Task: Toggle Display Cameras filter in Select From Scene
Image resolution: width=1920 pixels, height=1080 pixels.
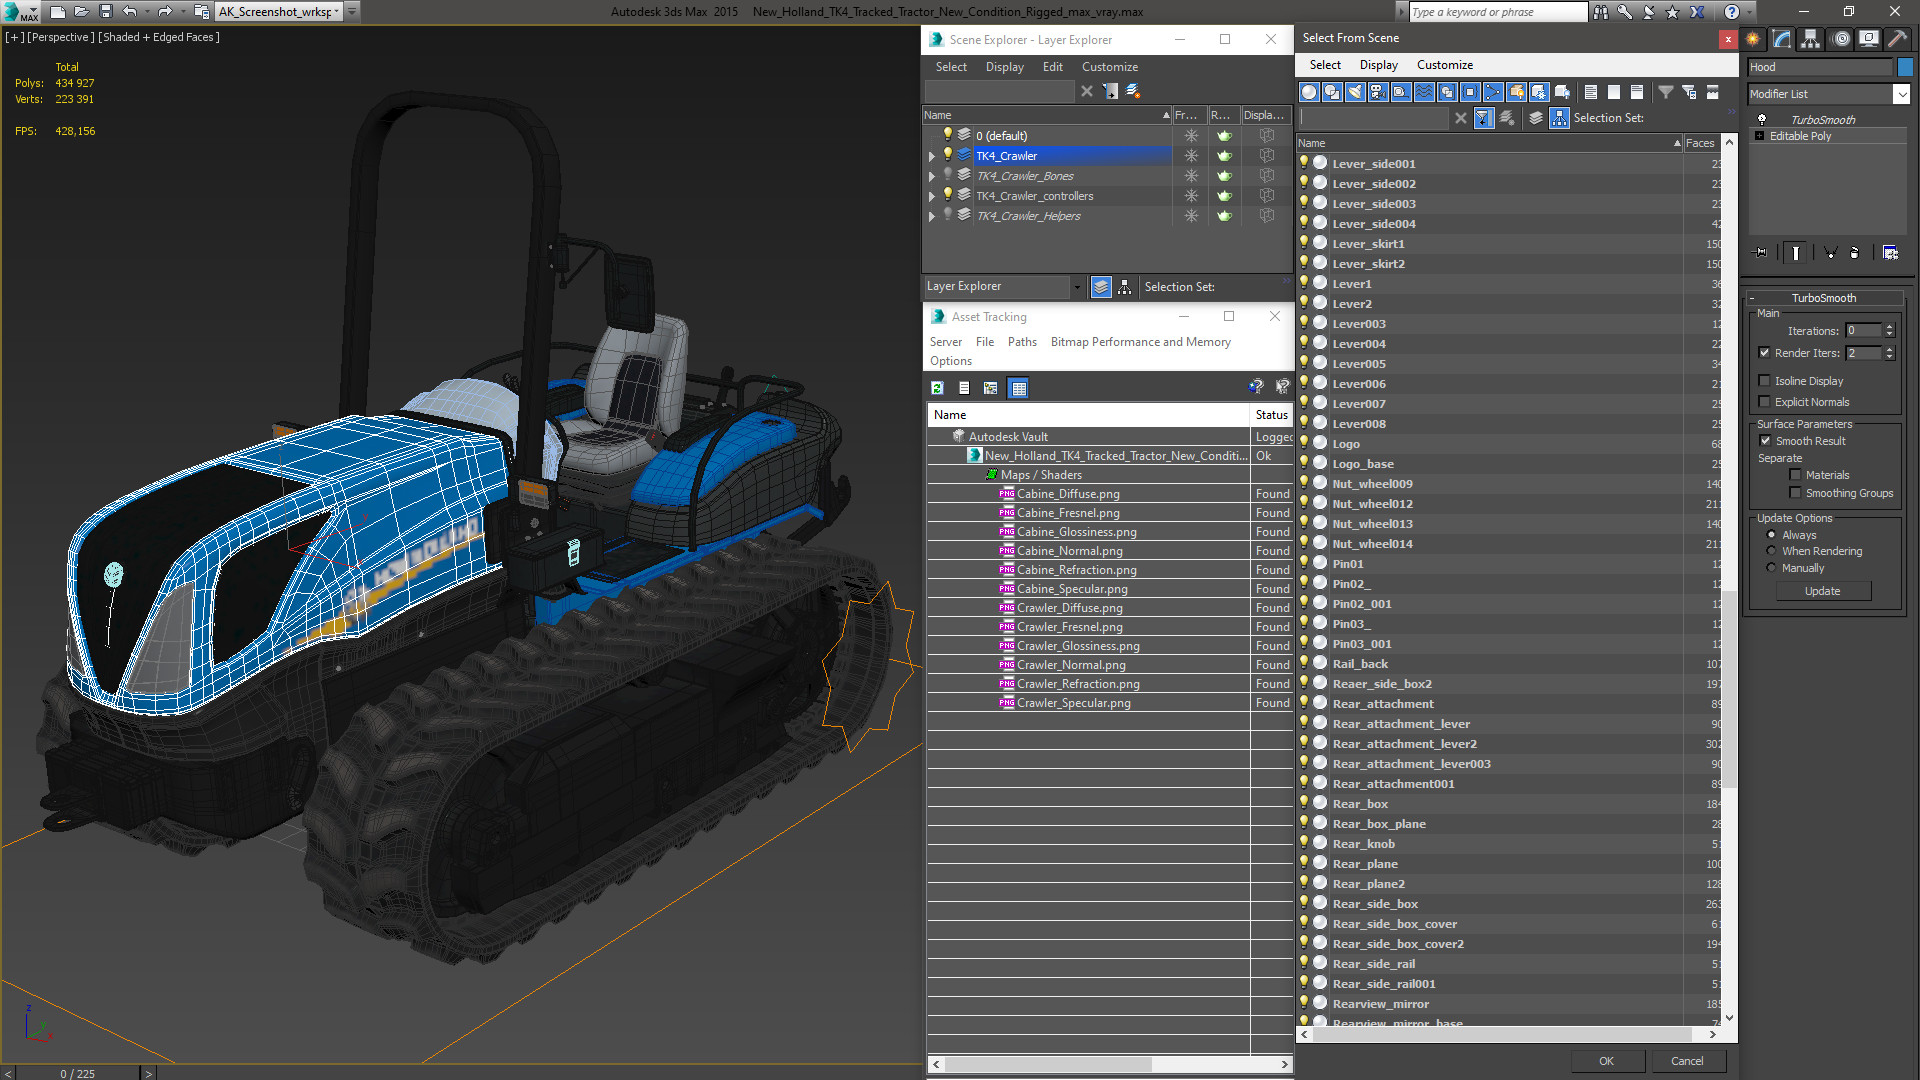Action: coord(1378,92)
